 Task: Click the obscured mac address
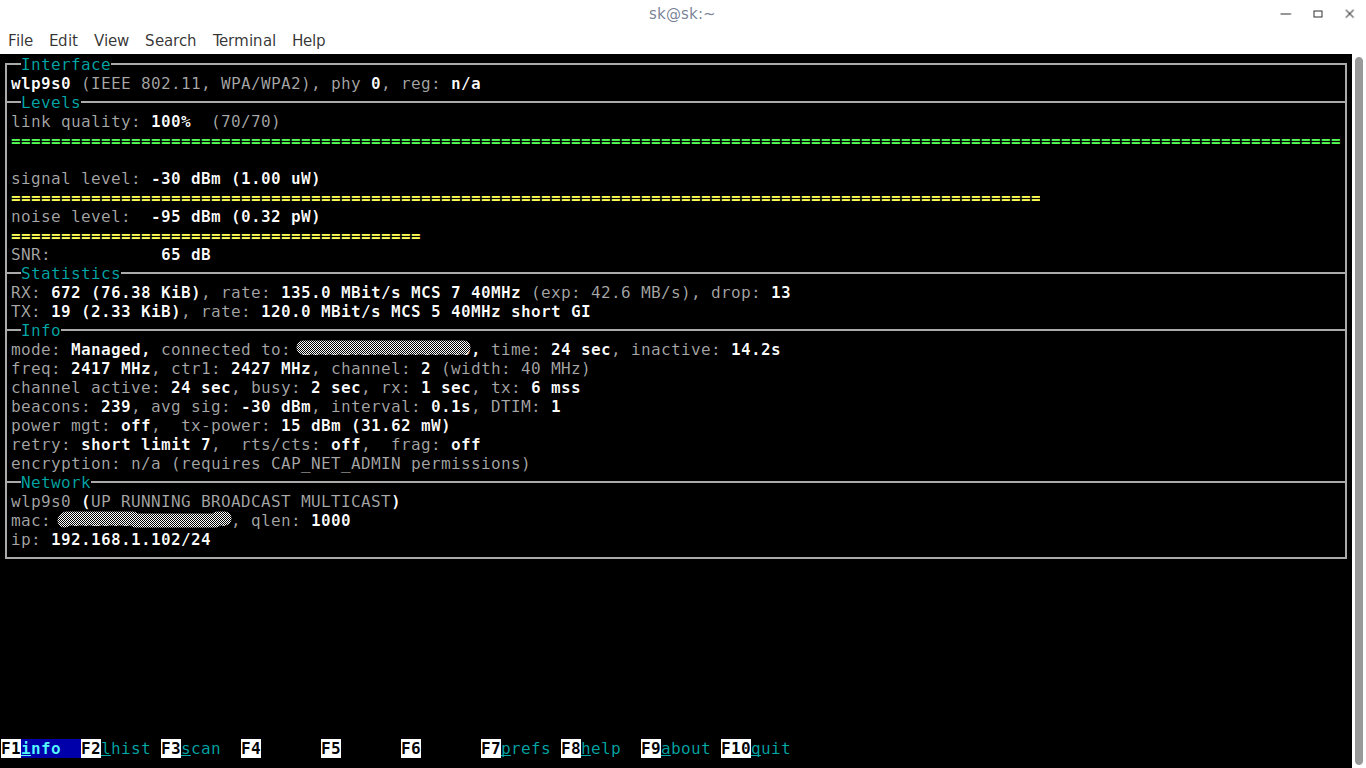[144, 520]
